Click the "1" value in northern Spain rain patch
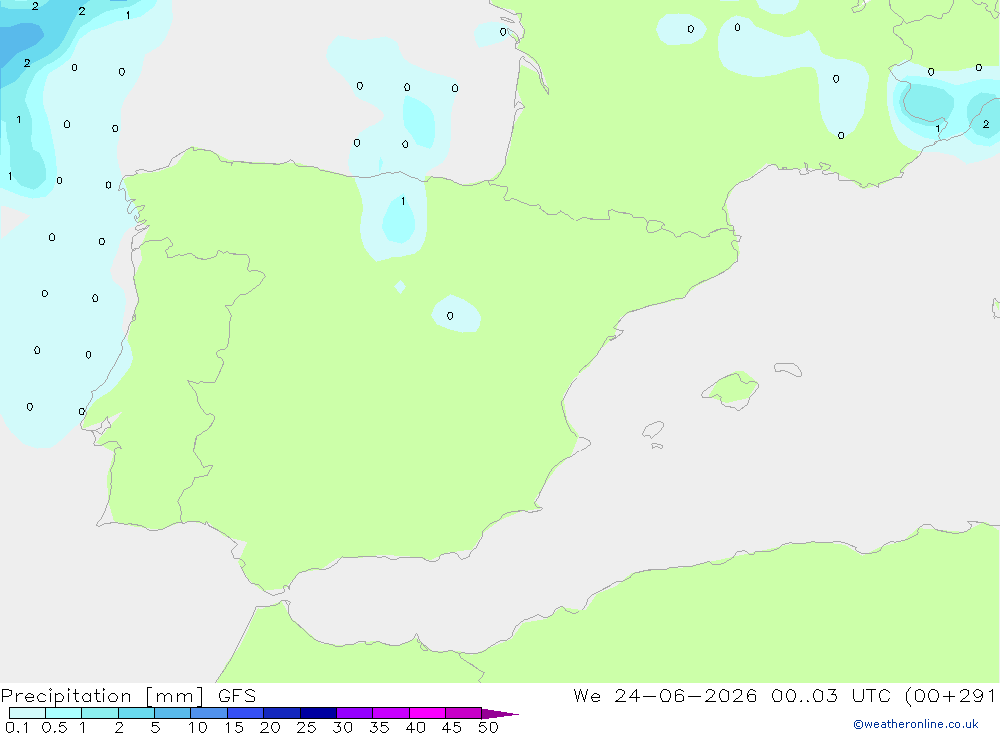 point(403,201)
